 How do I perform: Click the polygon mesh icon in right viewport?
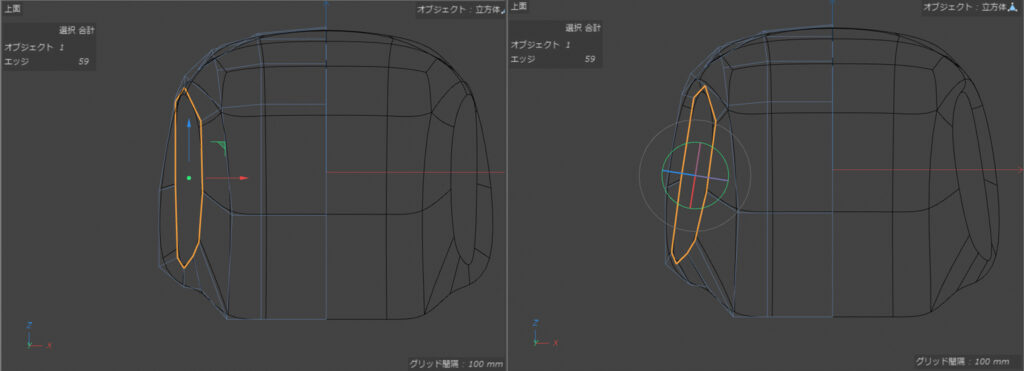[1013, 8]
